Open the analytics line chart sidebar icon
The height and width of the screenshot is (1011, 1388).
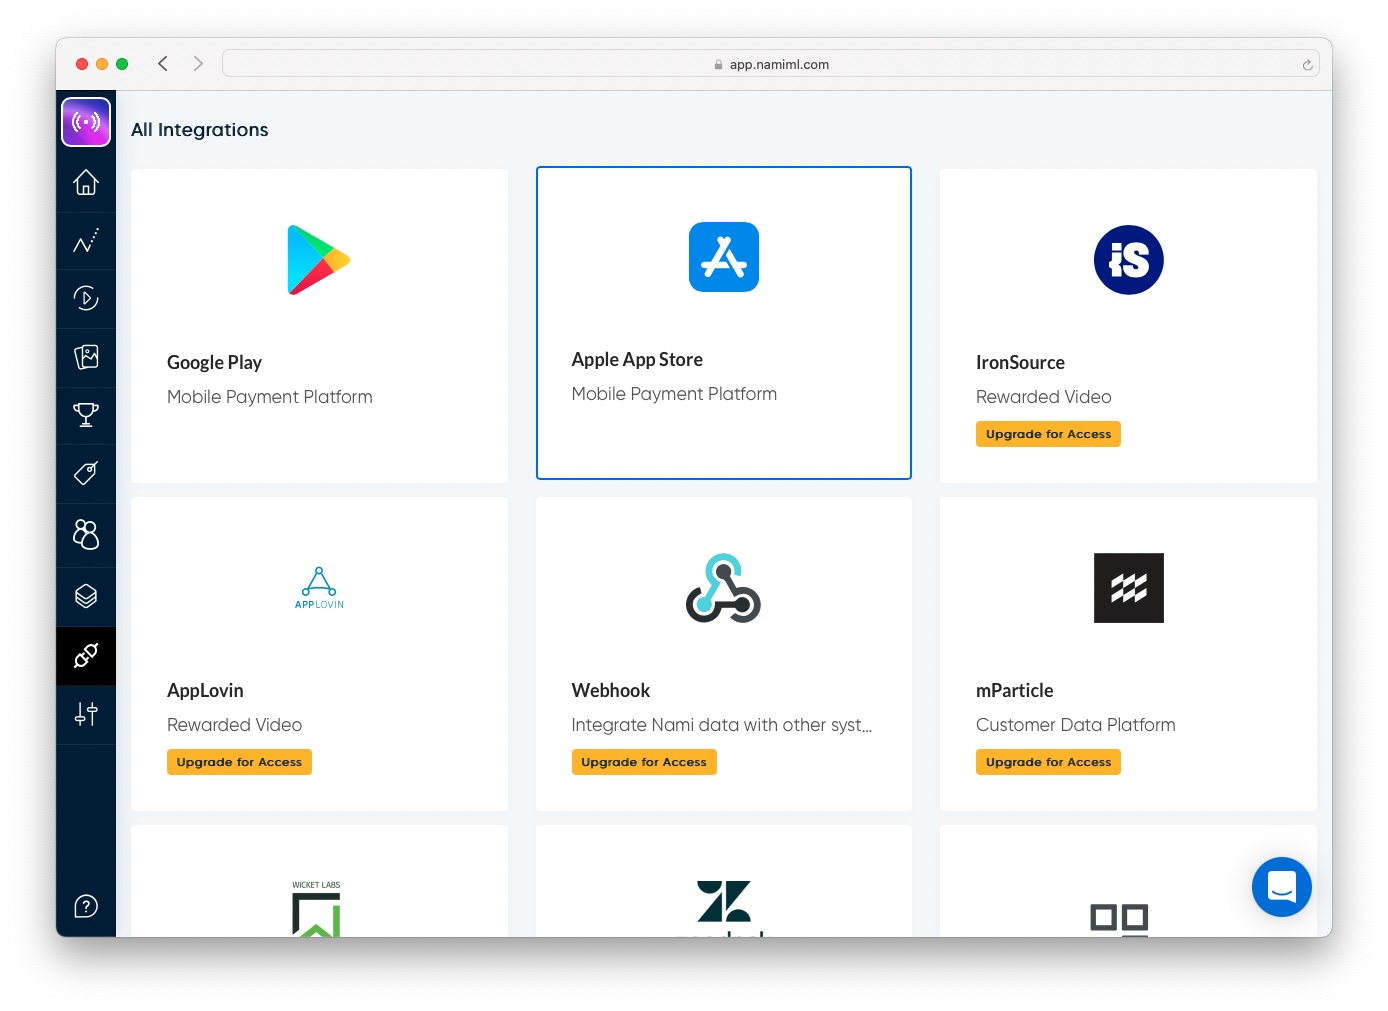[86, 241]
